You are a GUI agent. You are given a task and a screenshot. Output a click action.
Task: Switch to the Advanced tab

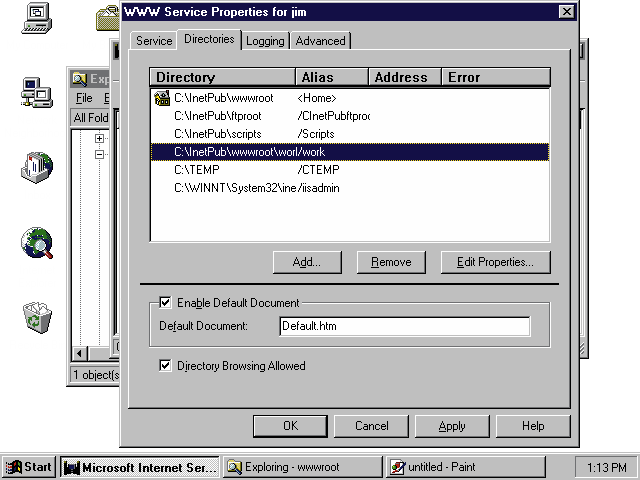click(x=320, y=41)
